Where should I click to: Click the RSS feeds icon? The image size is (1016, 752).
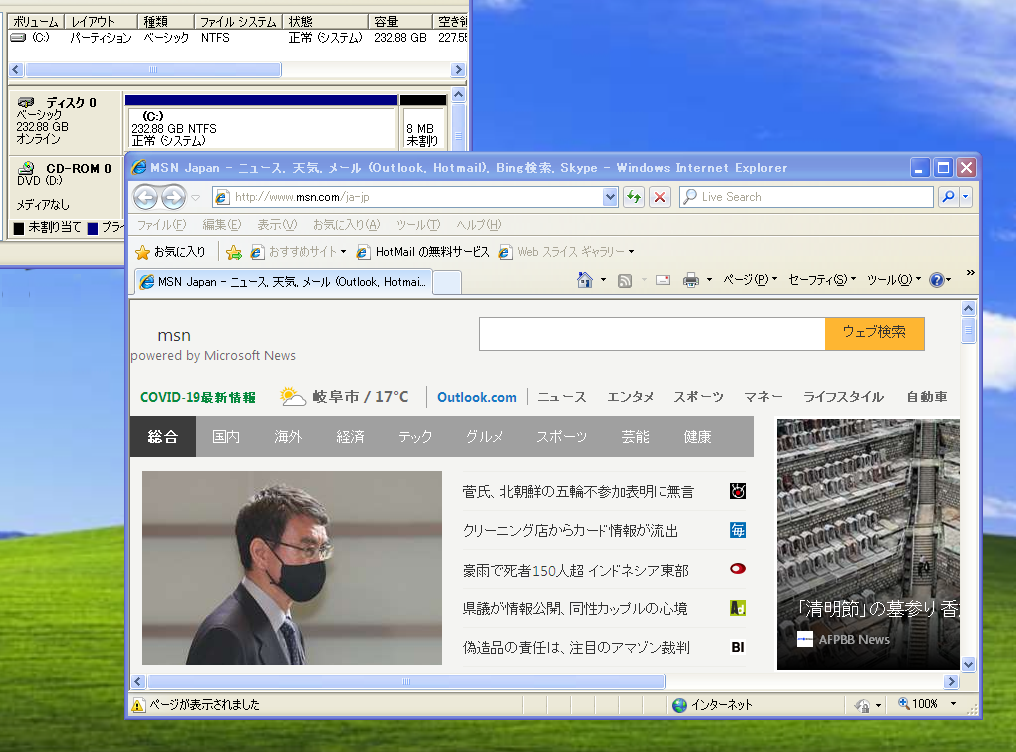625,280
